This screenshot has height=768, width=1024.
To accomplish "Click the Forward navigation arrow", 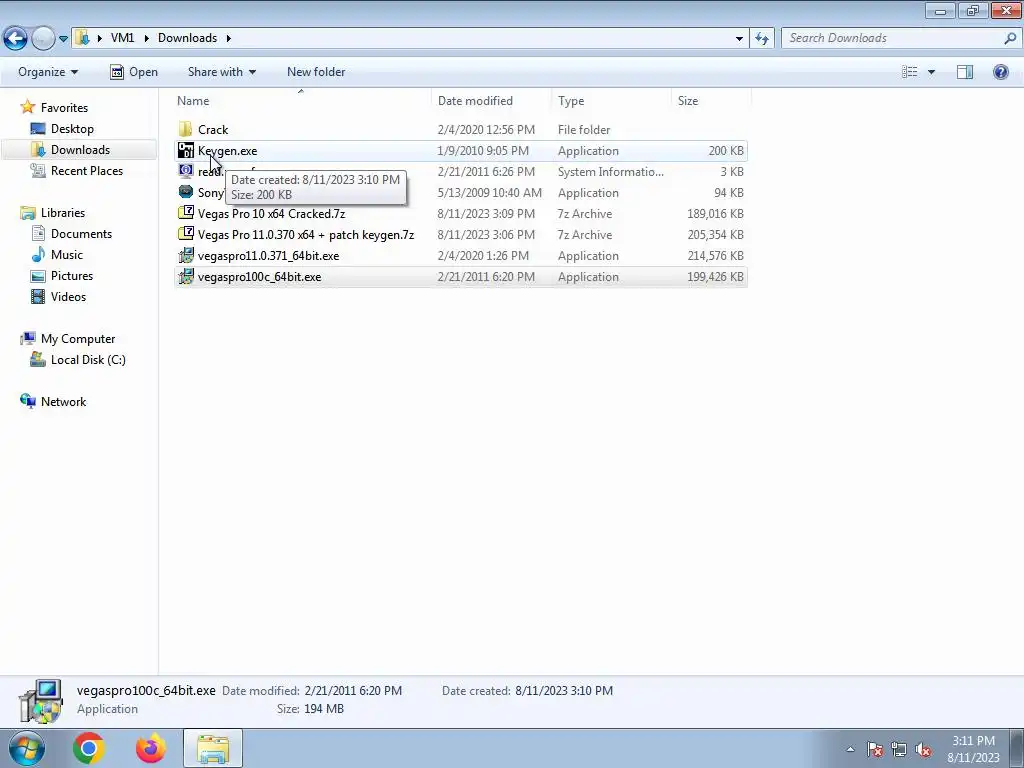I will click(x=43, y=39).
